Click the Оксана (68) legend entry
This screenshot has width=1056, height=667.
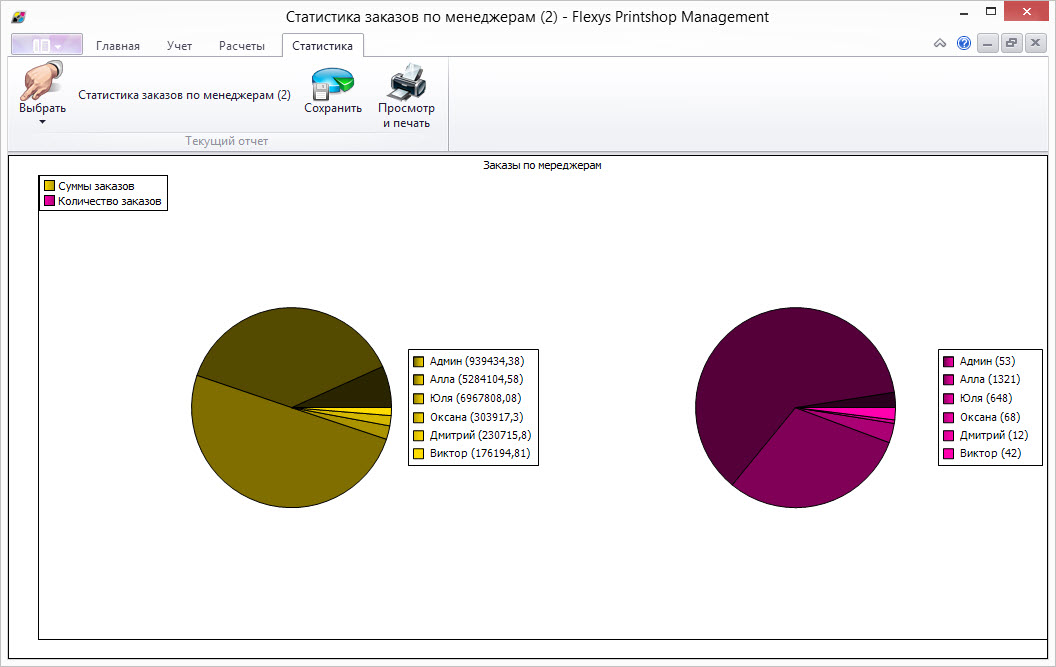[982, 417]
